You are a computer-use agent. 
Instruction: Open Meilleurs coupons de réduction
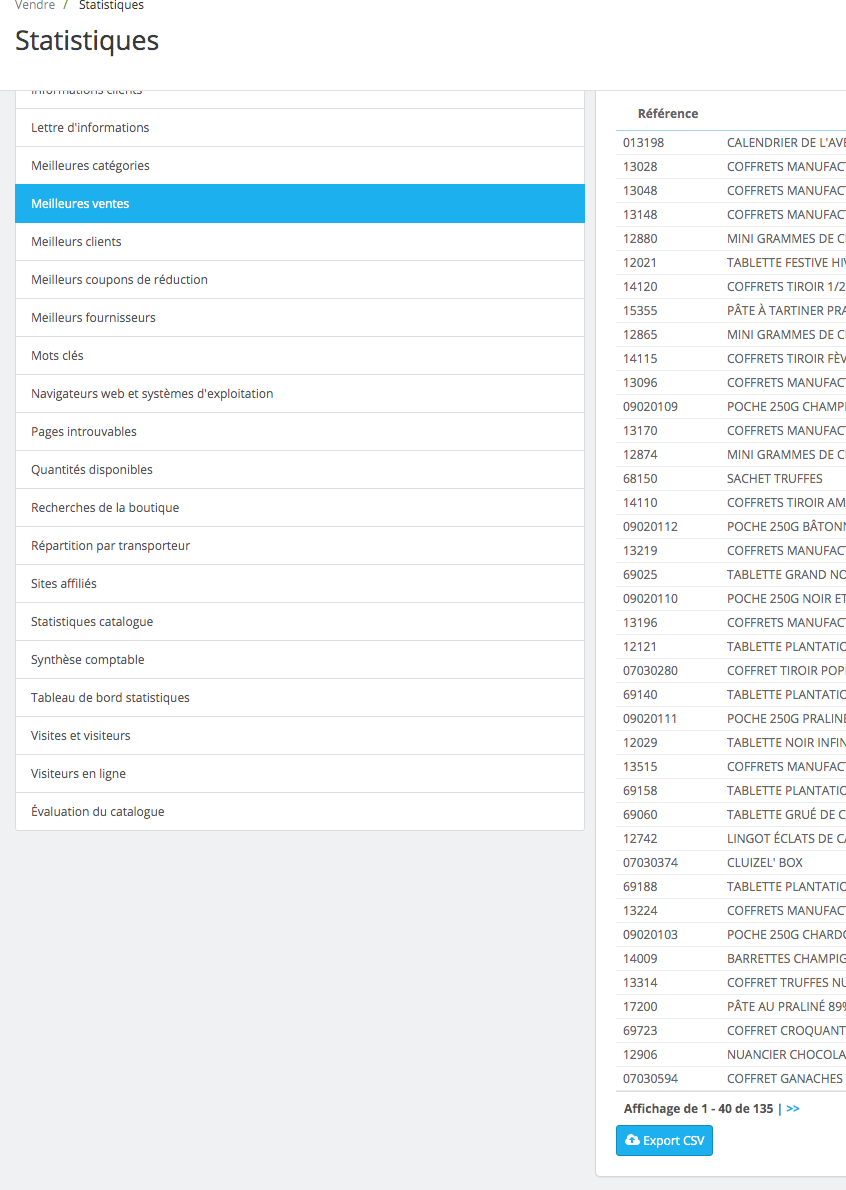[x=300, y=279]
